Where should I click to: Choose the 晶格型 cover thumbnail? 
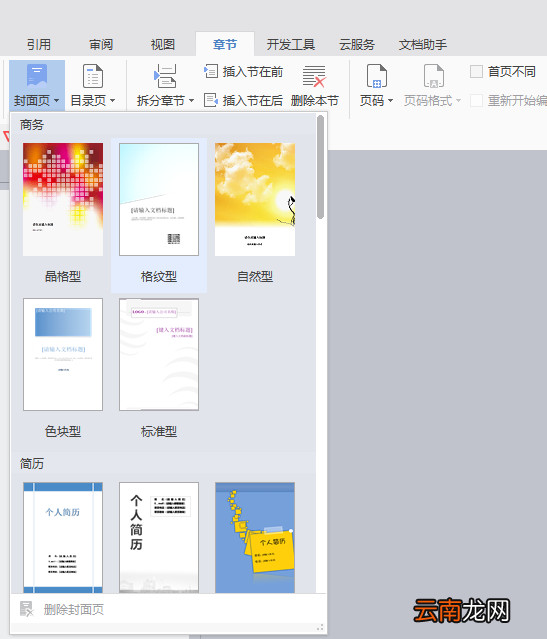click(63, 199)
